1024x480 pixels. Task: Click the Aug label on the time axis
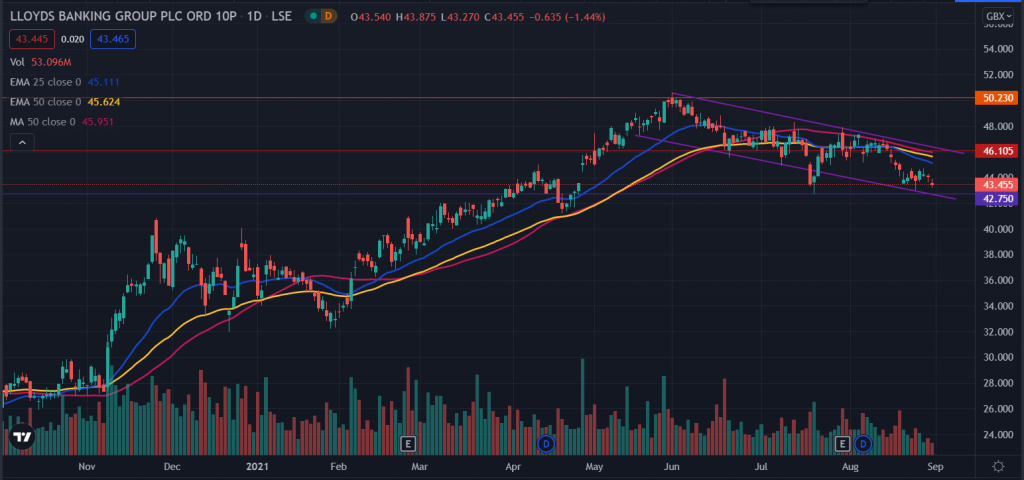[x=849, y=467]
